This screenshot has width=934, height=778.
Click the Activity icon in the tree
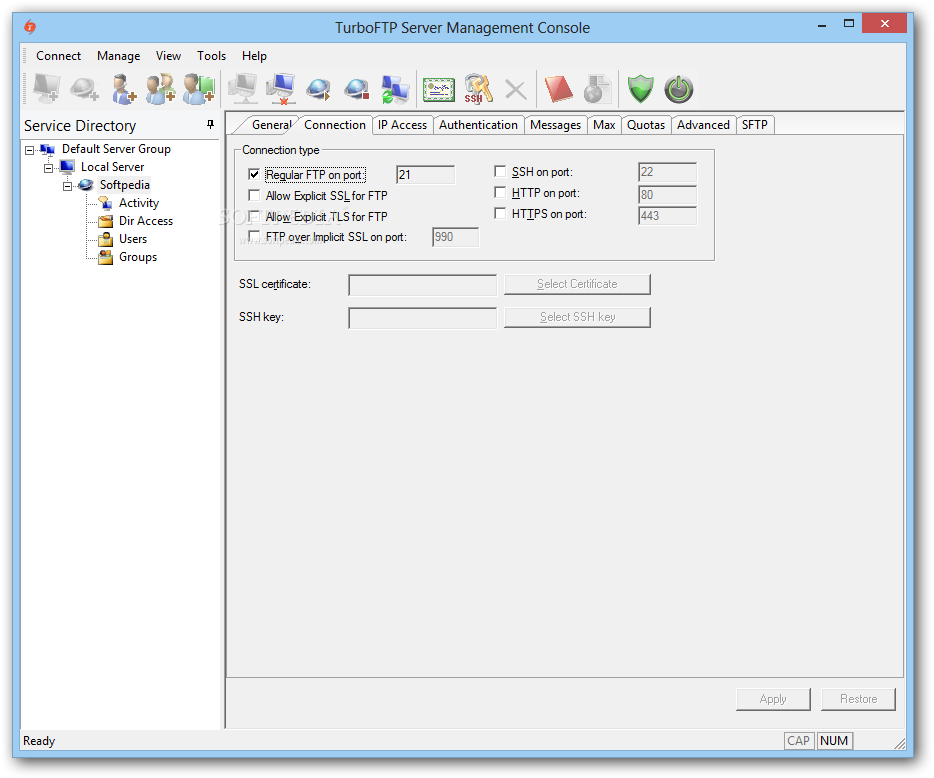[x=106, y=203]
